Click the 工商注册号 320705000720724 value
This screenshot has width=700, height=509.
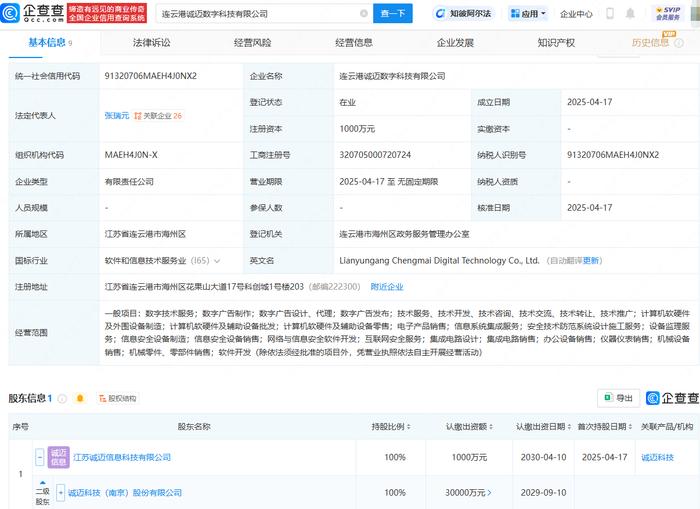coord(375,155)
